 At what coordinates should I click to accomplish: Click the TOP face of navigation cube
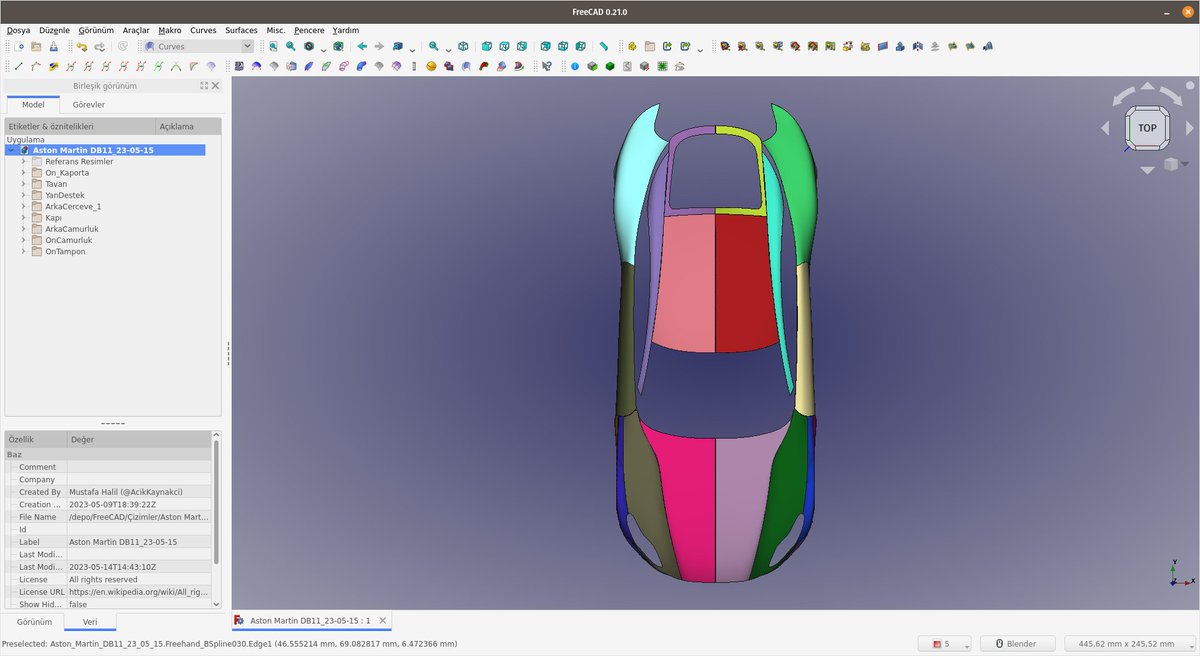point(1147,127)
